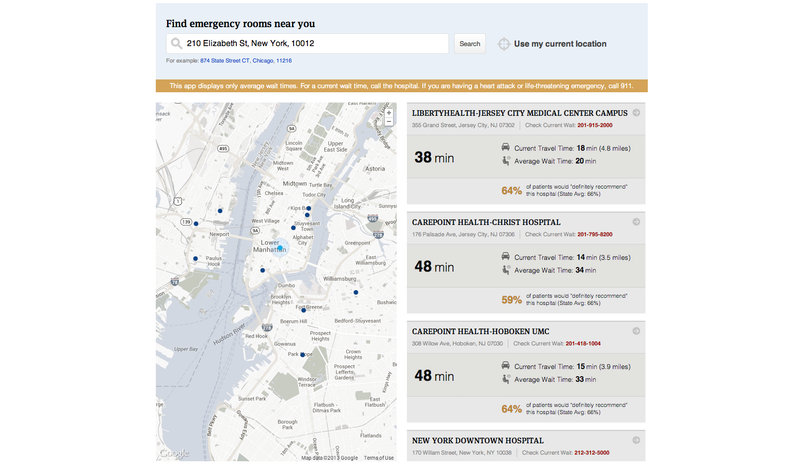The height and width of the screenshot is (471, 800).
Task: Click light-blue current location dot on Lower Manhattan
Action: pos(280,248)
